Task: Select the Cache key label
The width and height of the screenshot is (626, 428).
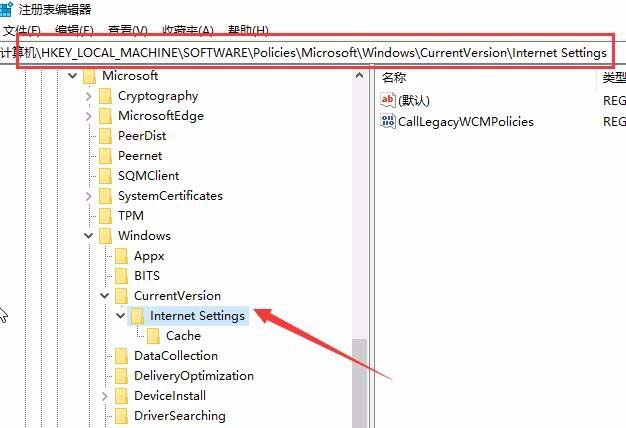Action: (x=183, y=335)
